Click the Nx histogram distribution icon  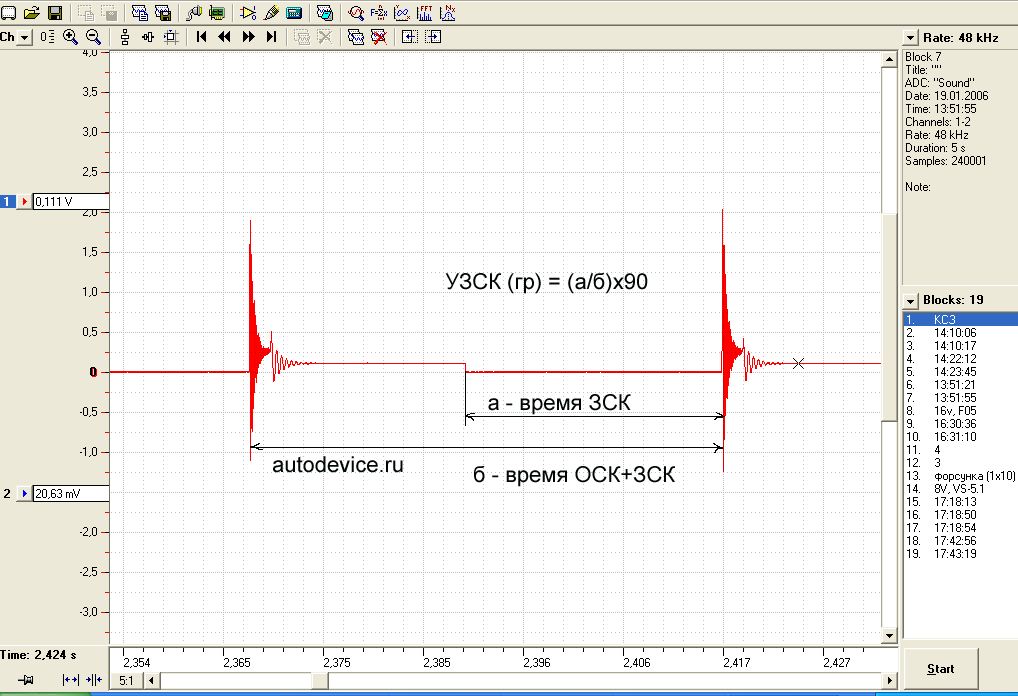pos(448,13)
